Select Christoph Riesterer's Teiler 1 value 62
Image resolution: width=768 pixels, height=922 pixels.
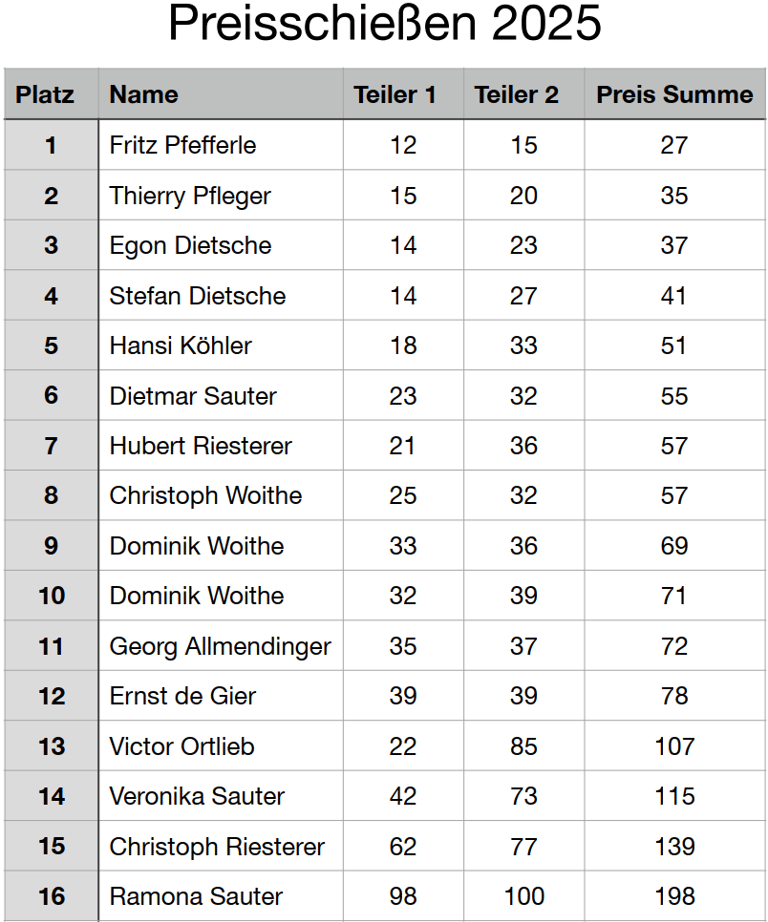click(403, 846)
